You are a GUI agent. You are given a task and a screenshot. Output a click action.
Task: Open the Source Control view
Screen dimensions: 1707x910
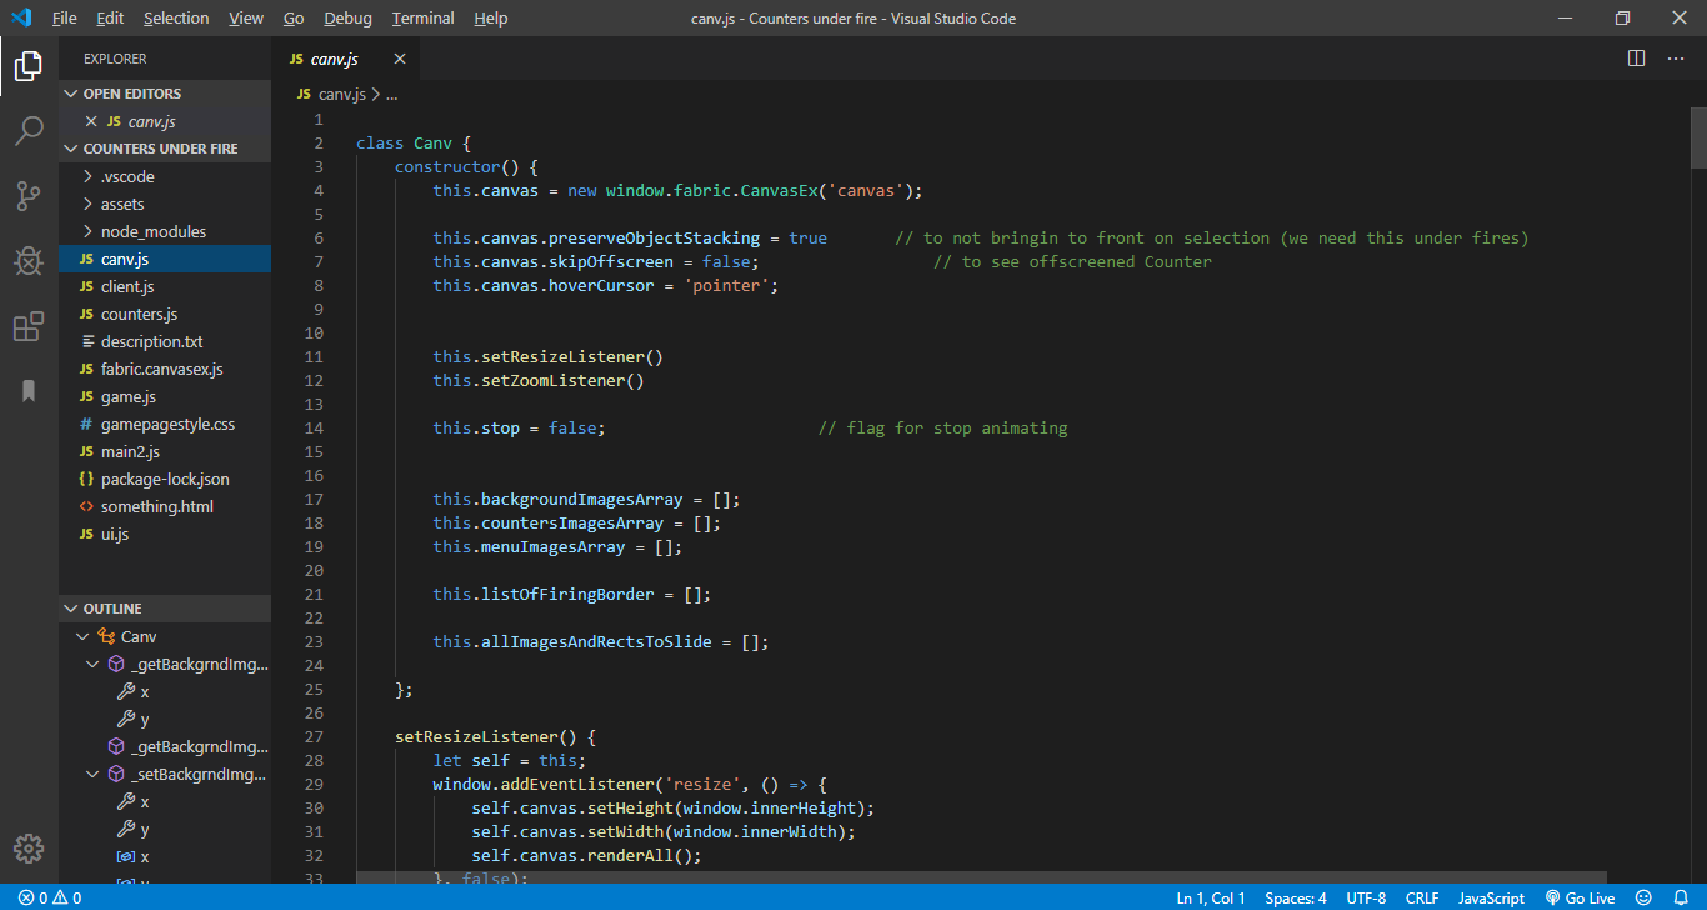click(x=29, y=196)
